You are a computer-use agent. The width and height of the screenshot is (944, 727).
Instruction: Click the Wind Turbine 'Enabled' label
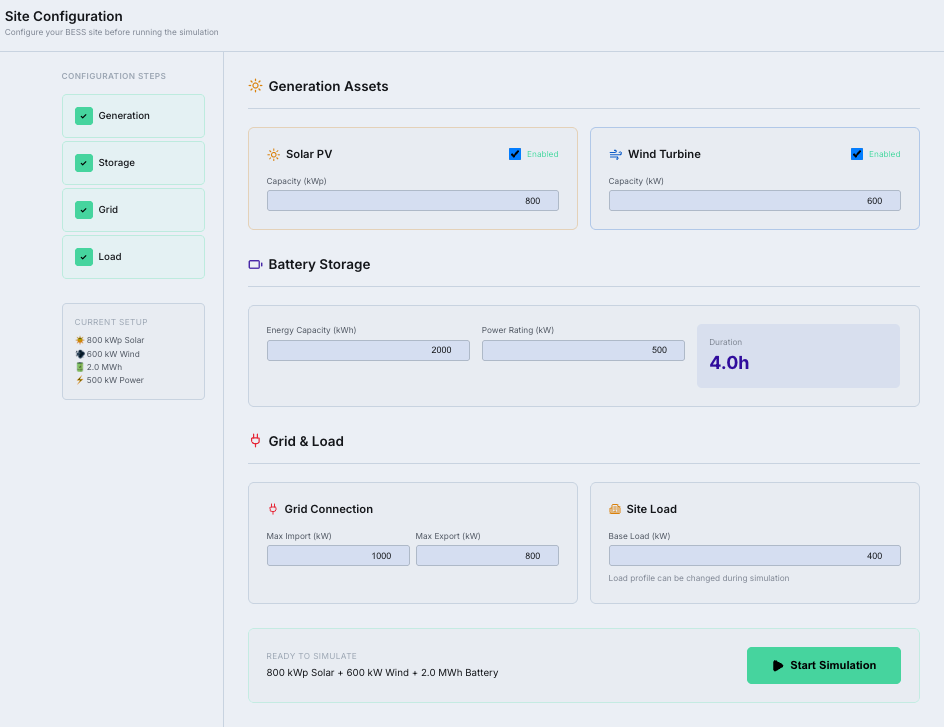884,154
